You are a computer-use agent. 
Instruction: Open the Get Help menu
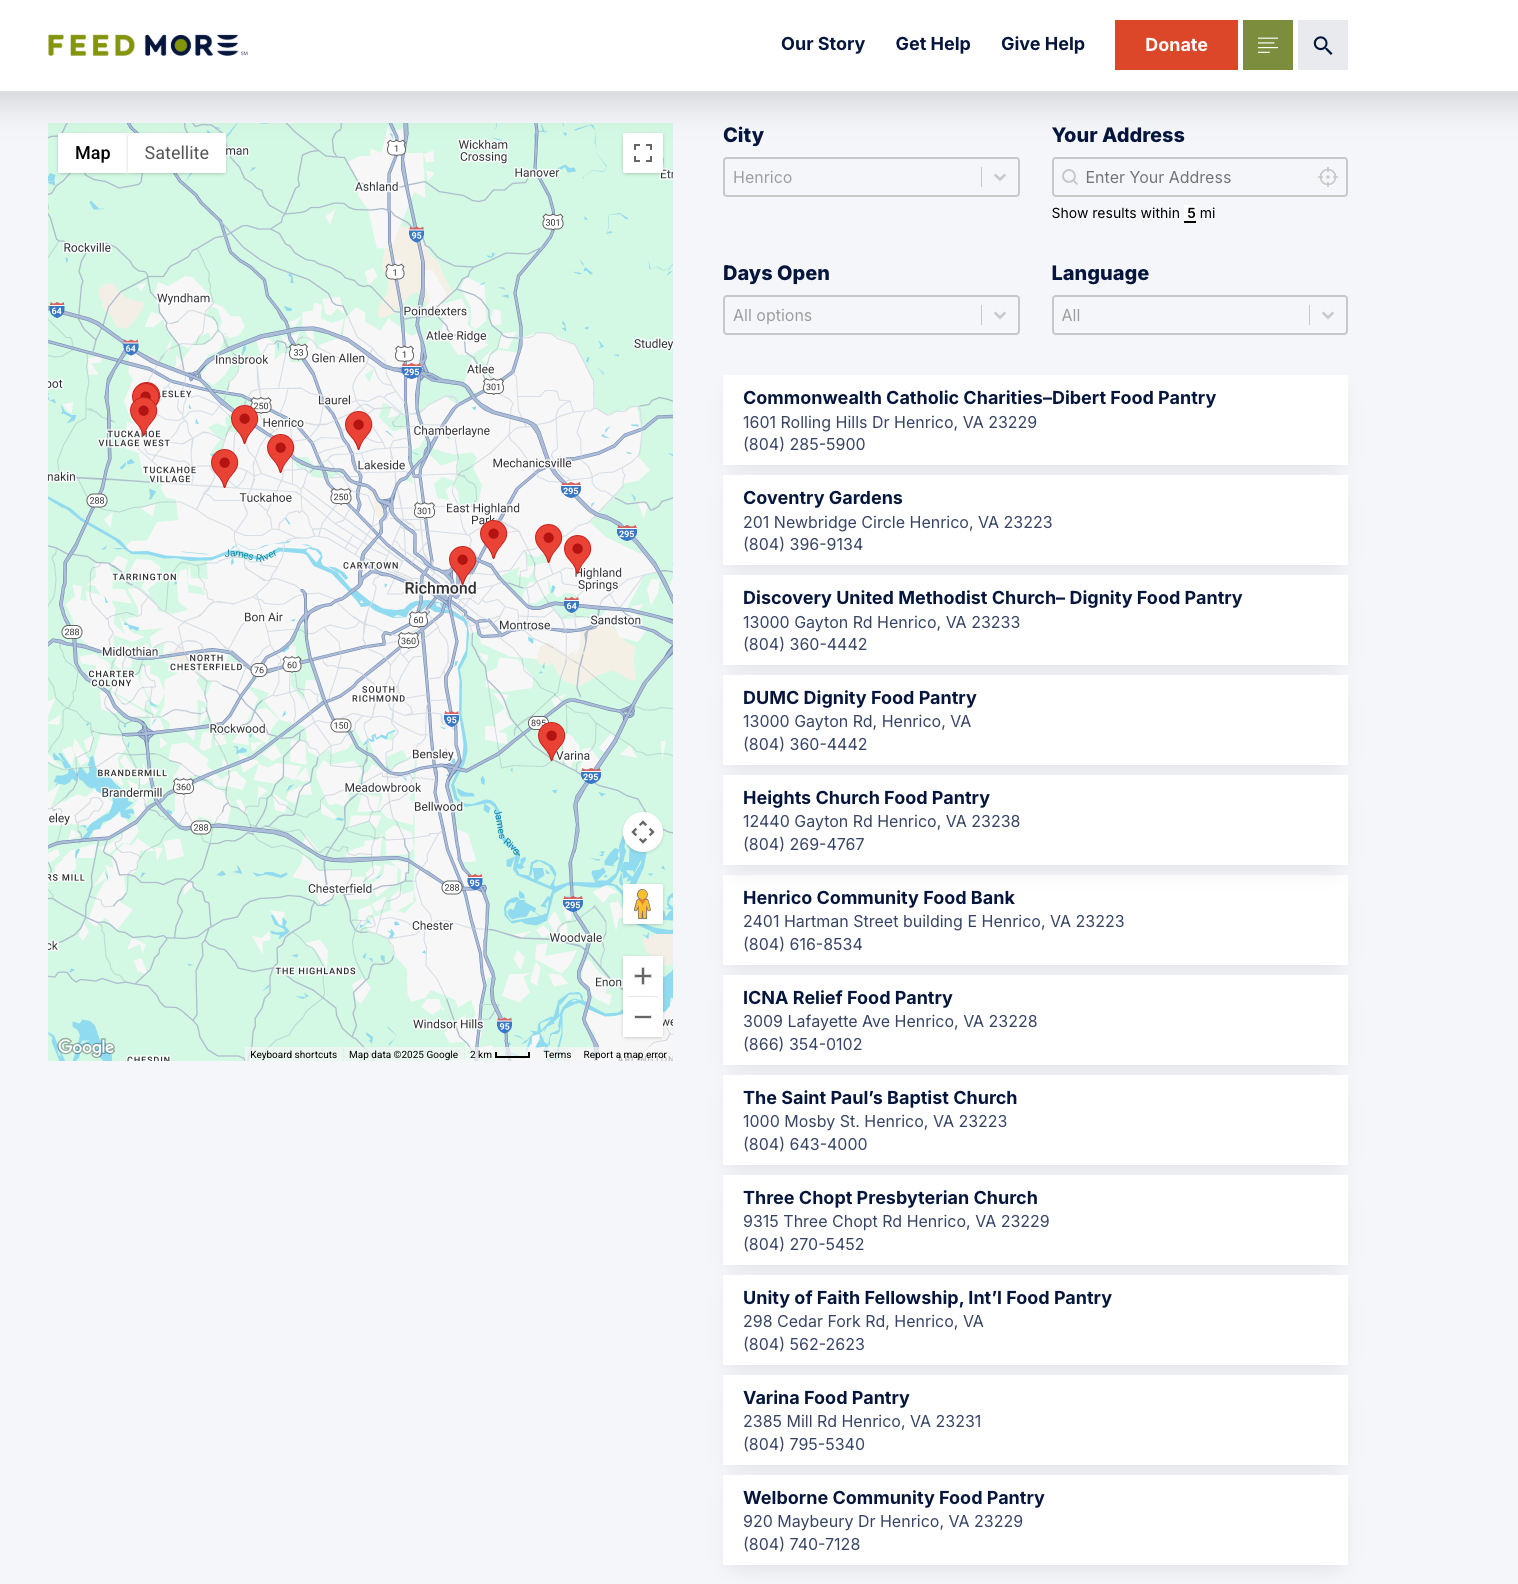[x=932, y=44]
